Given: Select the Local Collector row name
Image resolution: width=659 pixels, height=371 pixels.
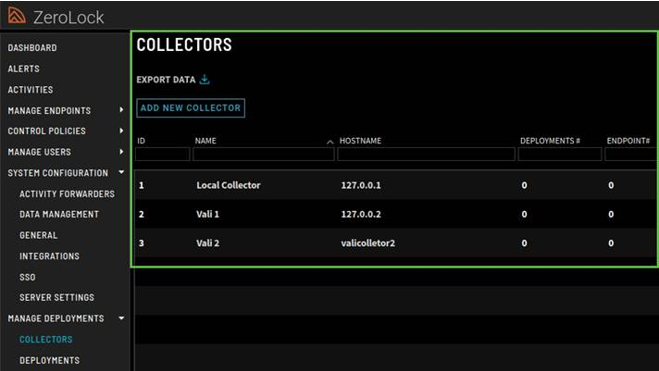Looking at the screenshot, I should point(228,185).
